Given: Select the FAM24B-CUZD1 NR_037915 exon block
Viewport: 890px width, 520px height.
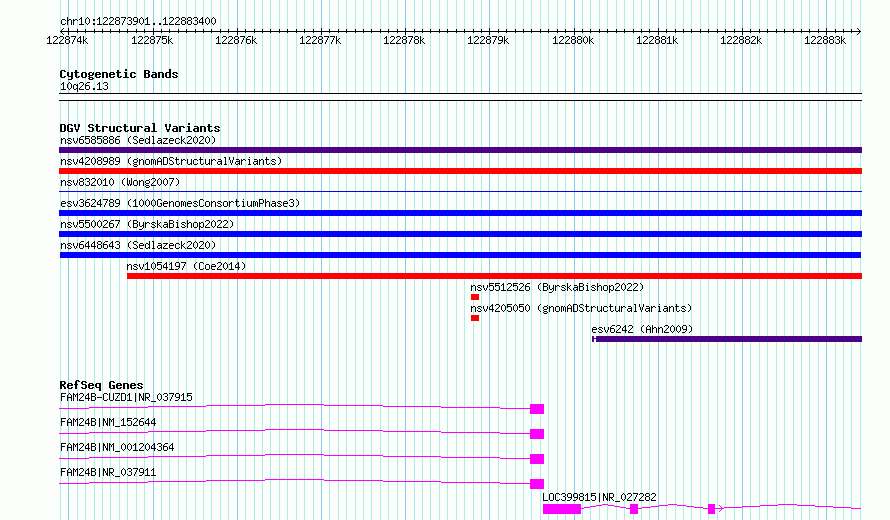Looking at the screenshot, I should coord(537,409).
